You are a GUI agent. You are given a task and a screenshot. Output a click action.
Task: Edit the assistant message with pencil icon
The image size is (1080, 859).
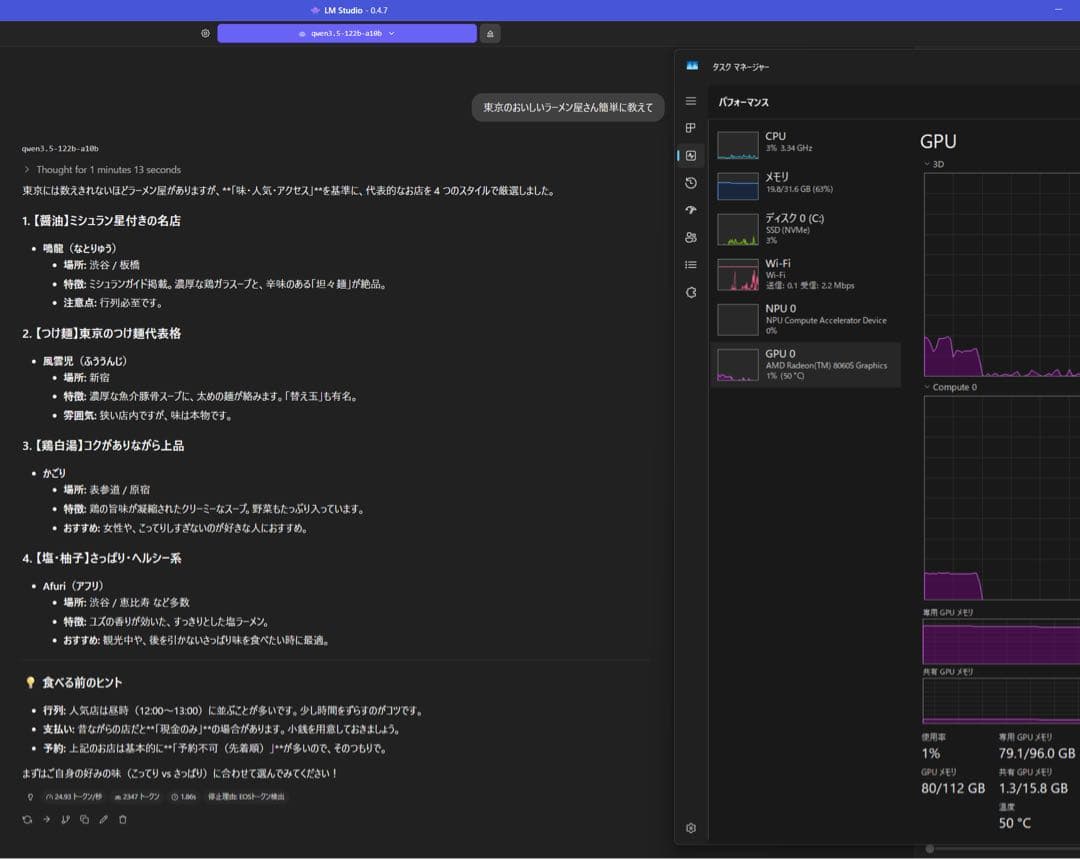[103, 819]
